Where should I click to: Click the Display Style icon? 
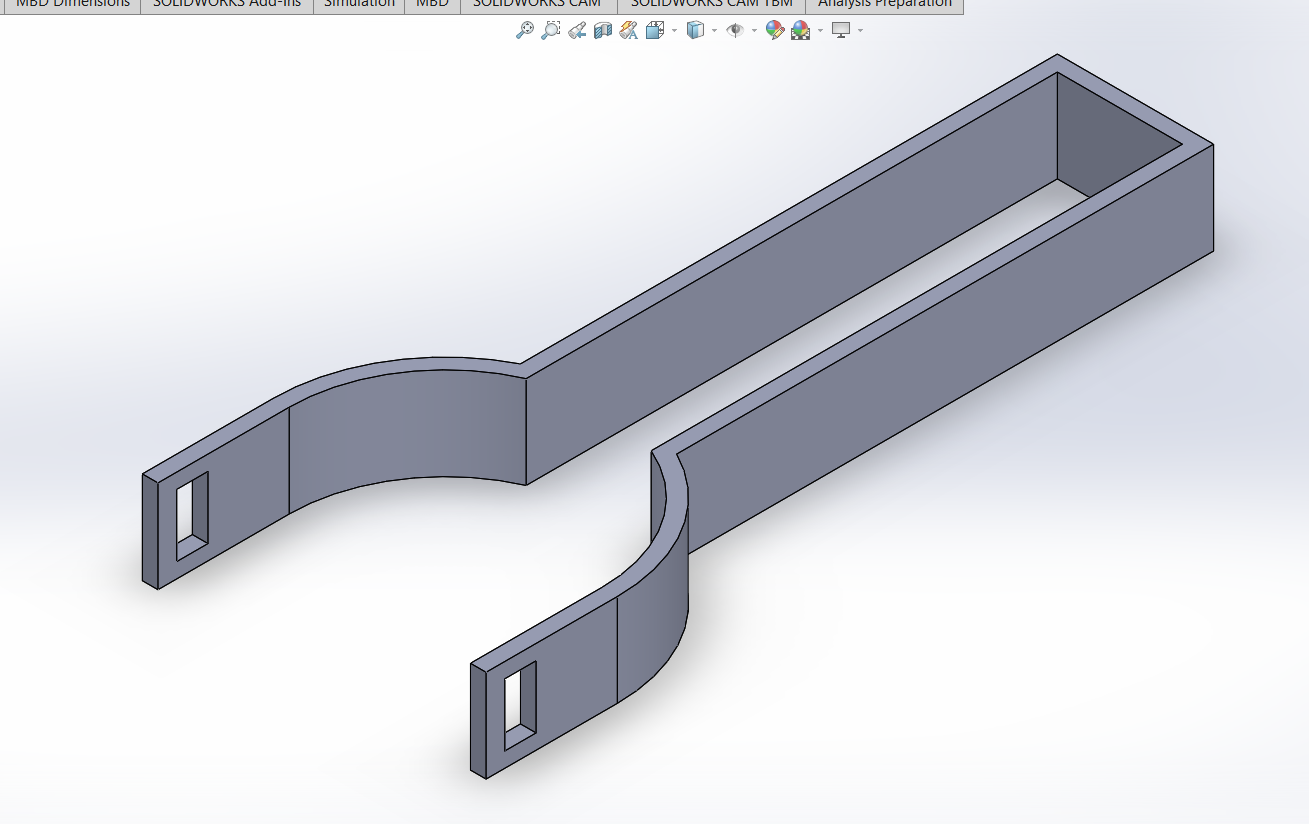(x=695, y=31)
